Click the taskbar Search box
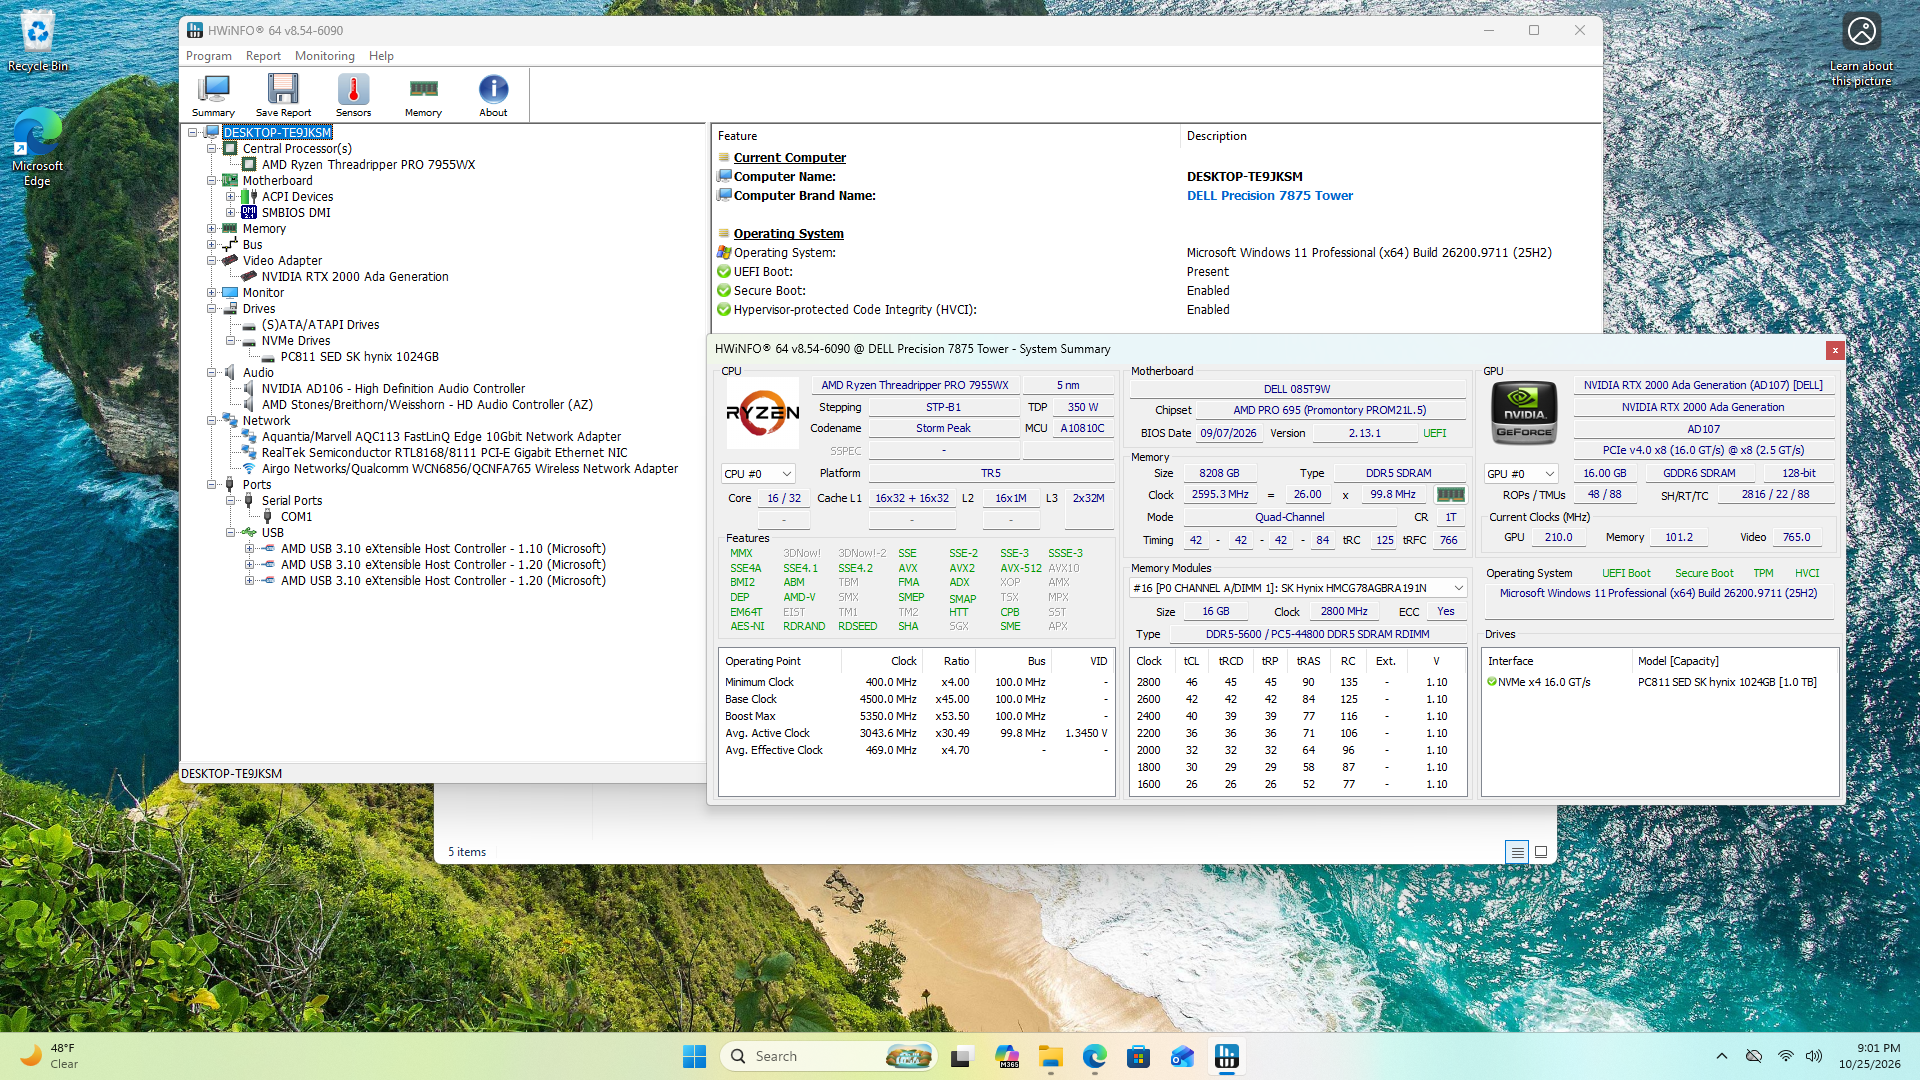Viewport: 1920px width, 1080px height. click(x=828, y=1056)
